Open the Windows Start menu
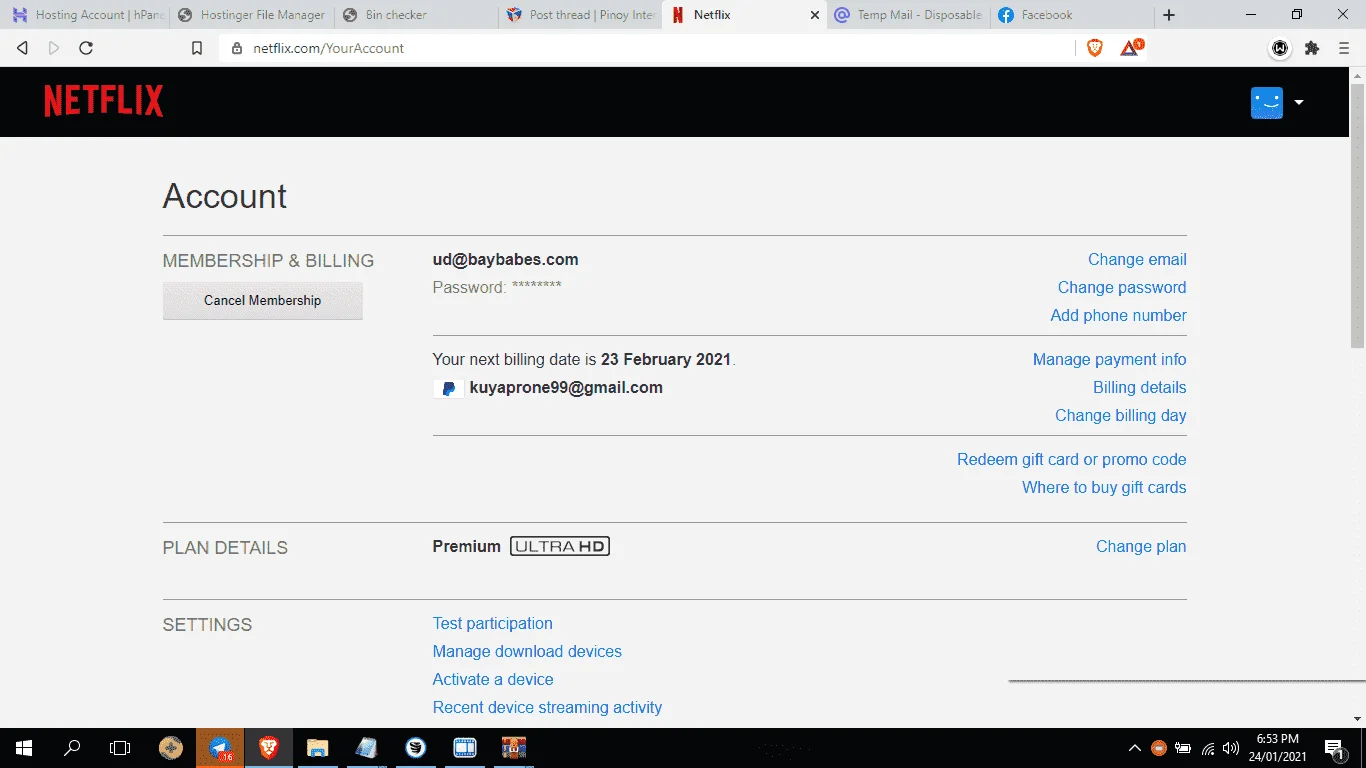The width and height of the screenshot is (1366, 768). (x=23, y=748)
